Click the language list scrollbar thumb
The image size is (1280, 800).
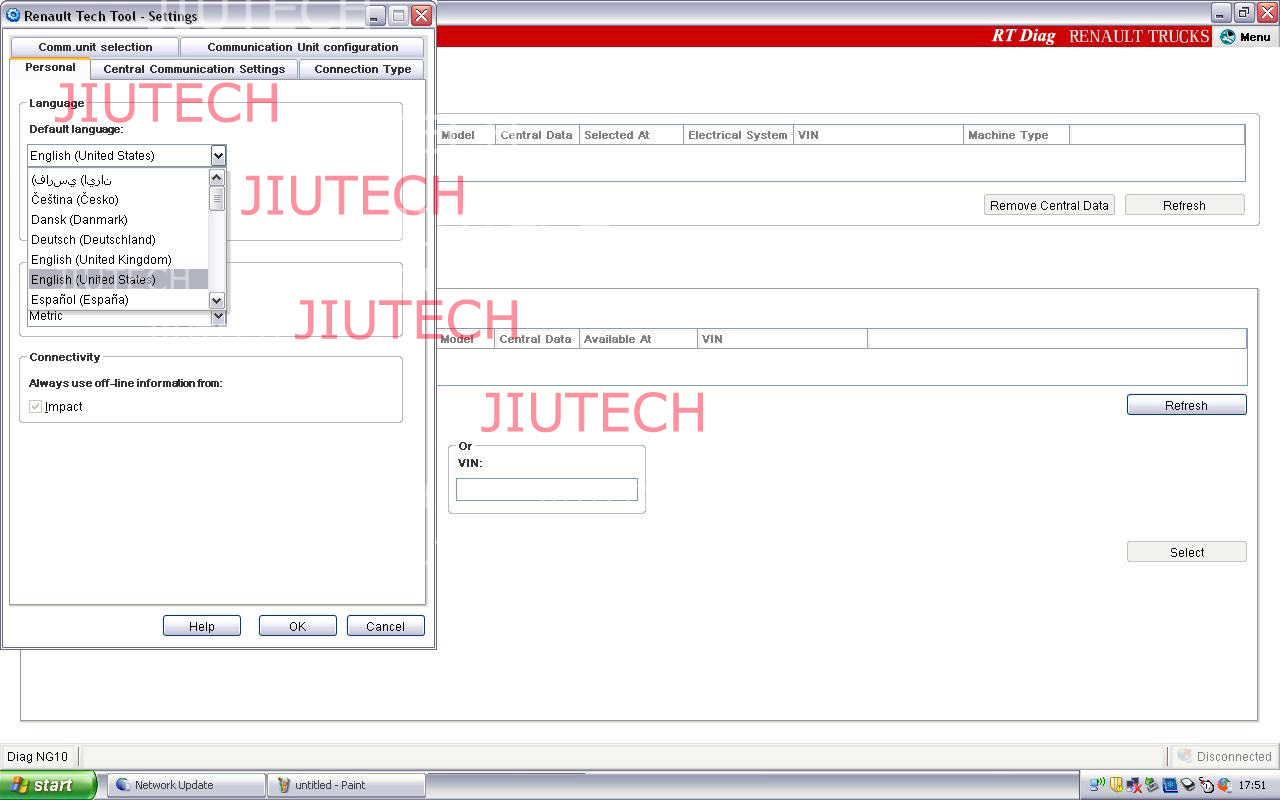point(217,198)
